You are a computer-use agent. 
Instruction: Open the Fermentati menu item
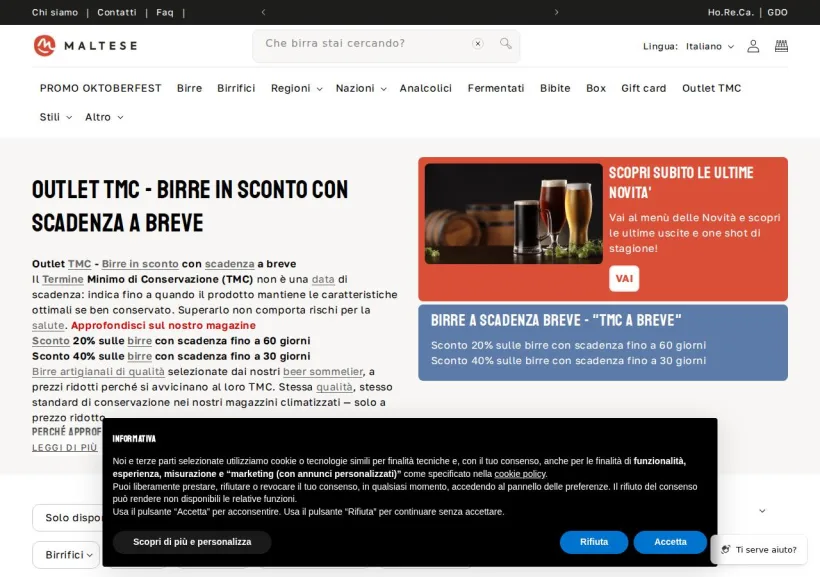pos(496,88)
